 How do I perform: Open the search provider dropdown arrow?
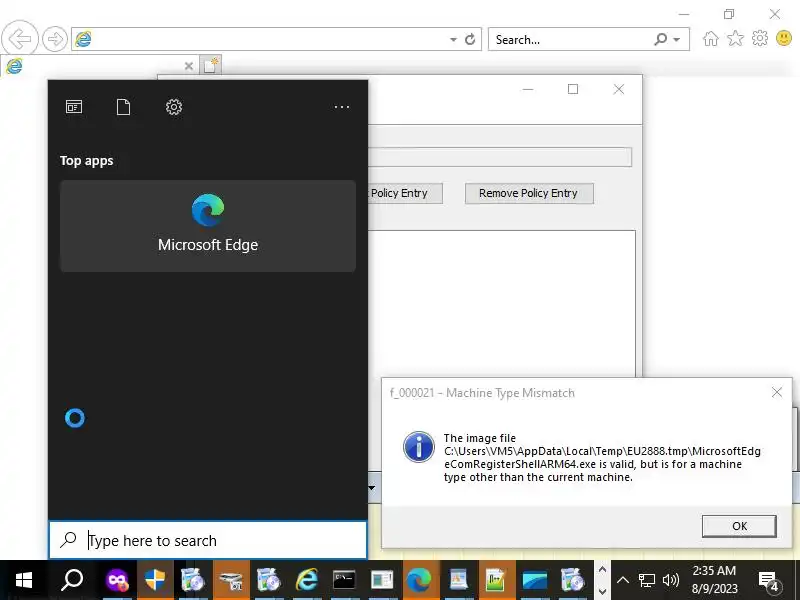[677, 39]
